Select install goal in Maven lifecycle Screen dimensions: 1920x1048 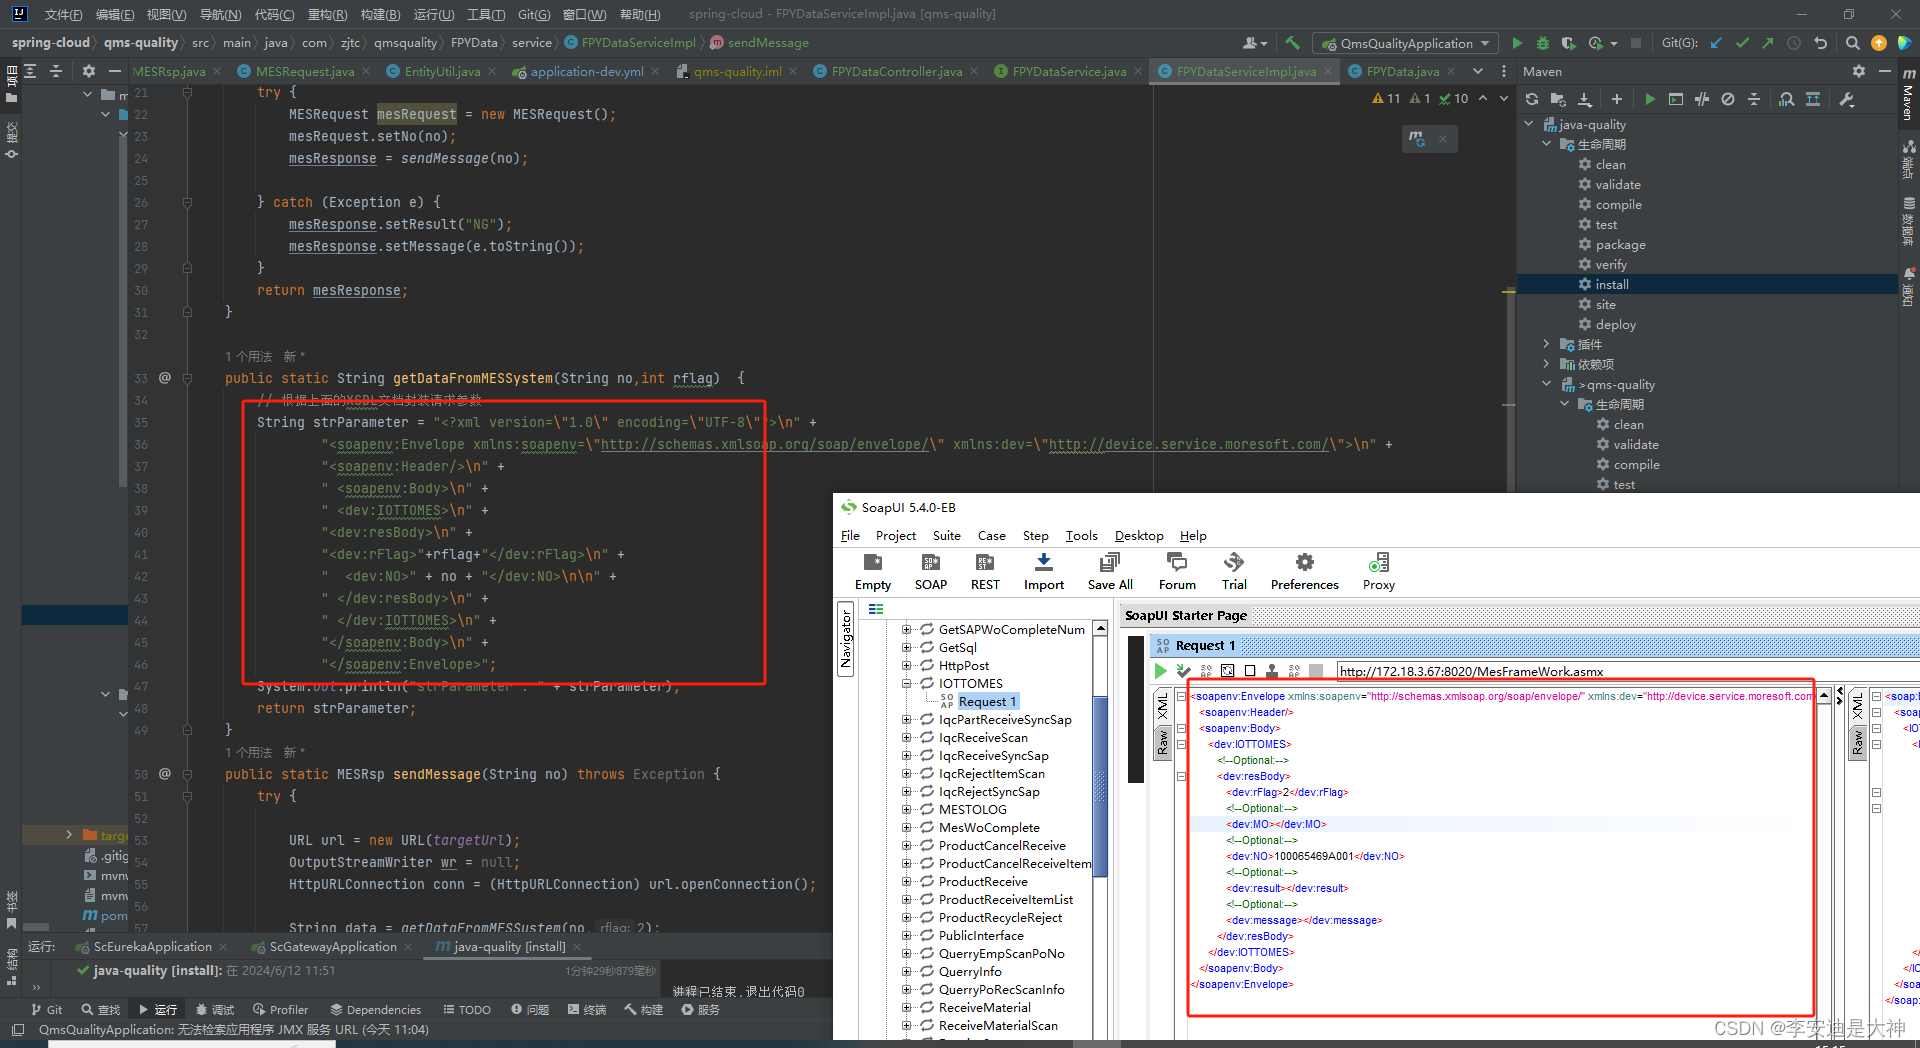[1612, 284]
